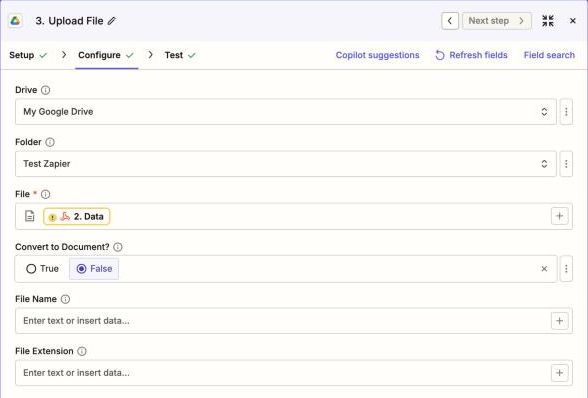Viewport: 588px width, 398px height.
Task: Switch to the Test tab
Action: tap(180, 55)
